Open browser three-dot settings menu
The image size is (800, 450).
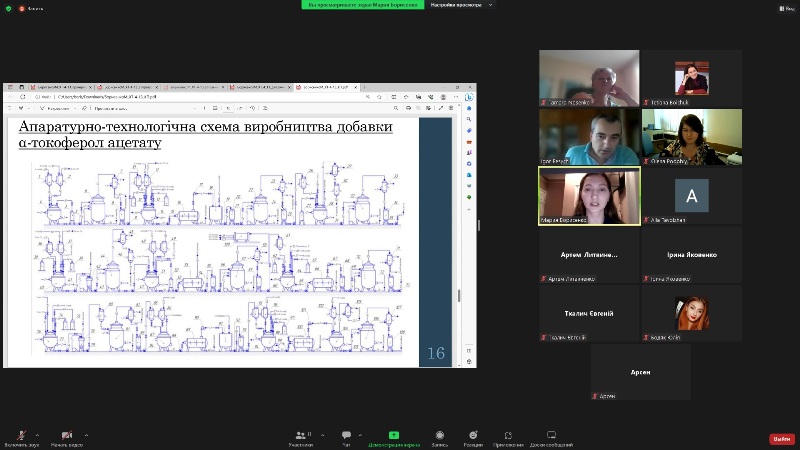pyautogui.click(x=456, y=96)
